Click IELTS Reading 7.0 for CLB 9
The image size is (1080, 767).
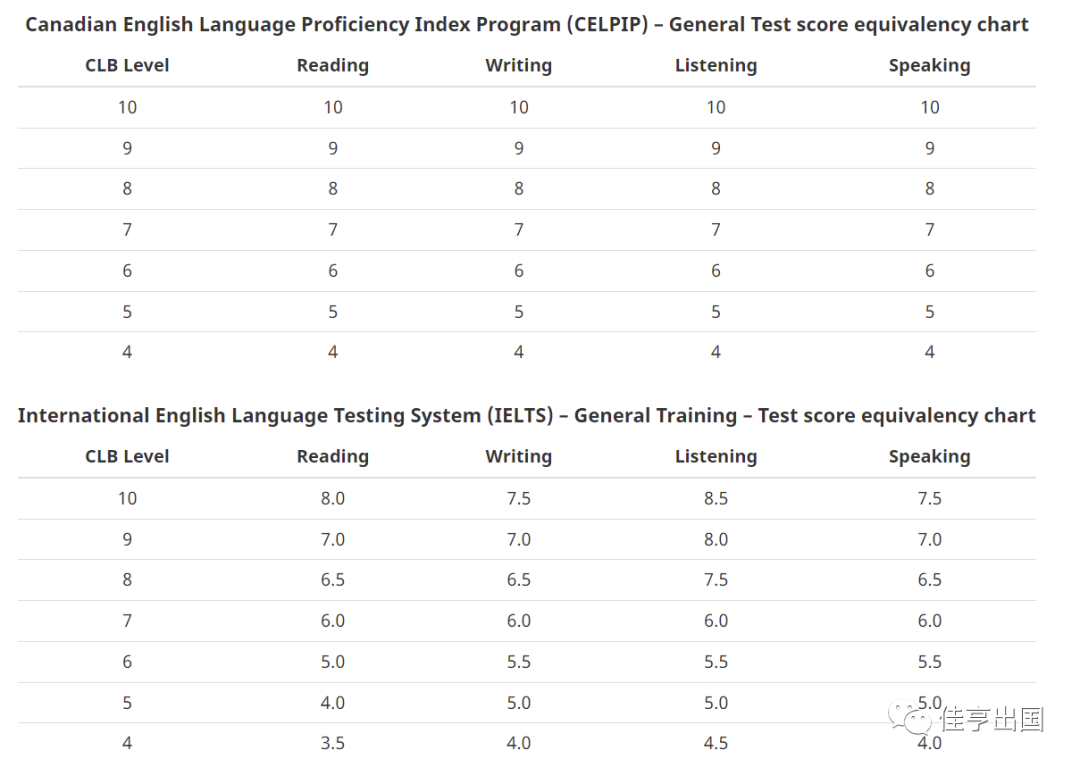coord(333,539)
